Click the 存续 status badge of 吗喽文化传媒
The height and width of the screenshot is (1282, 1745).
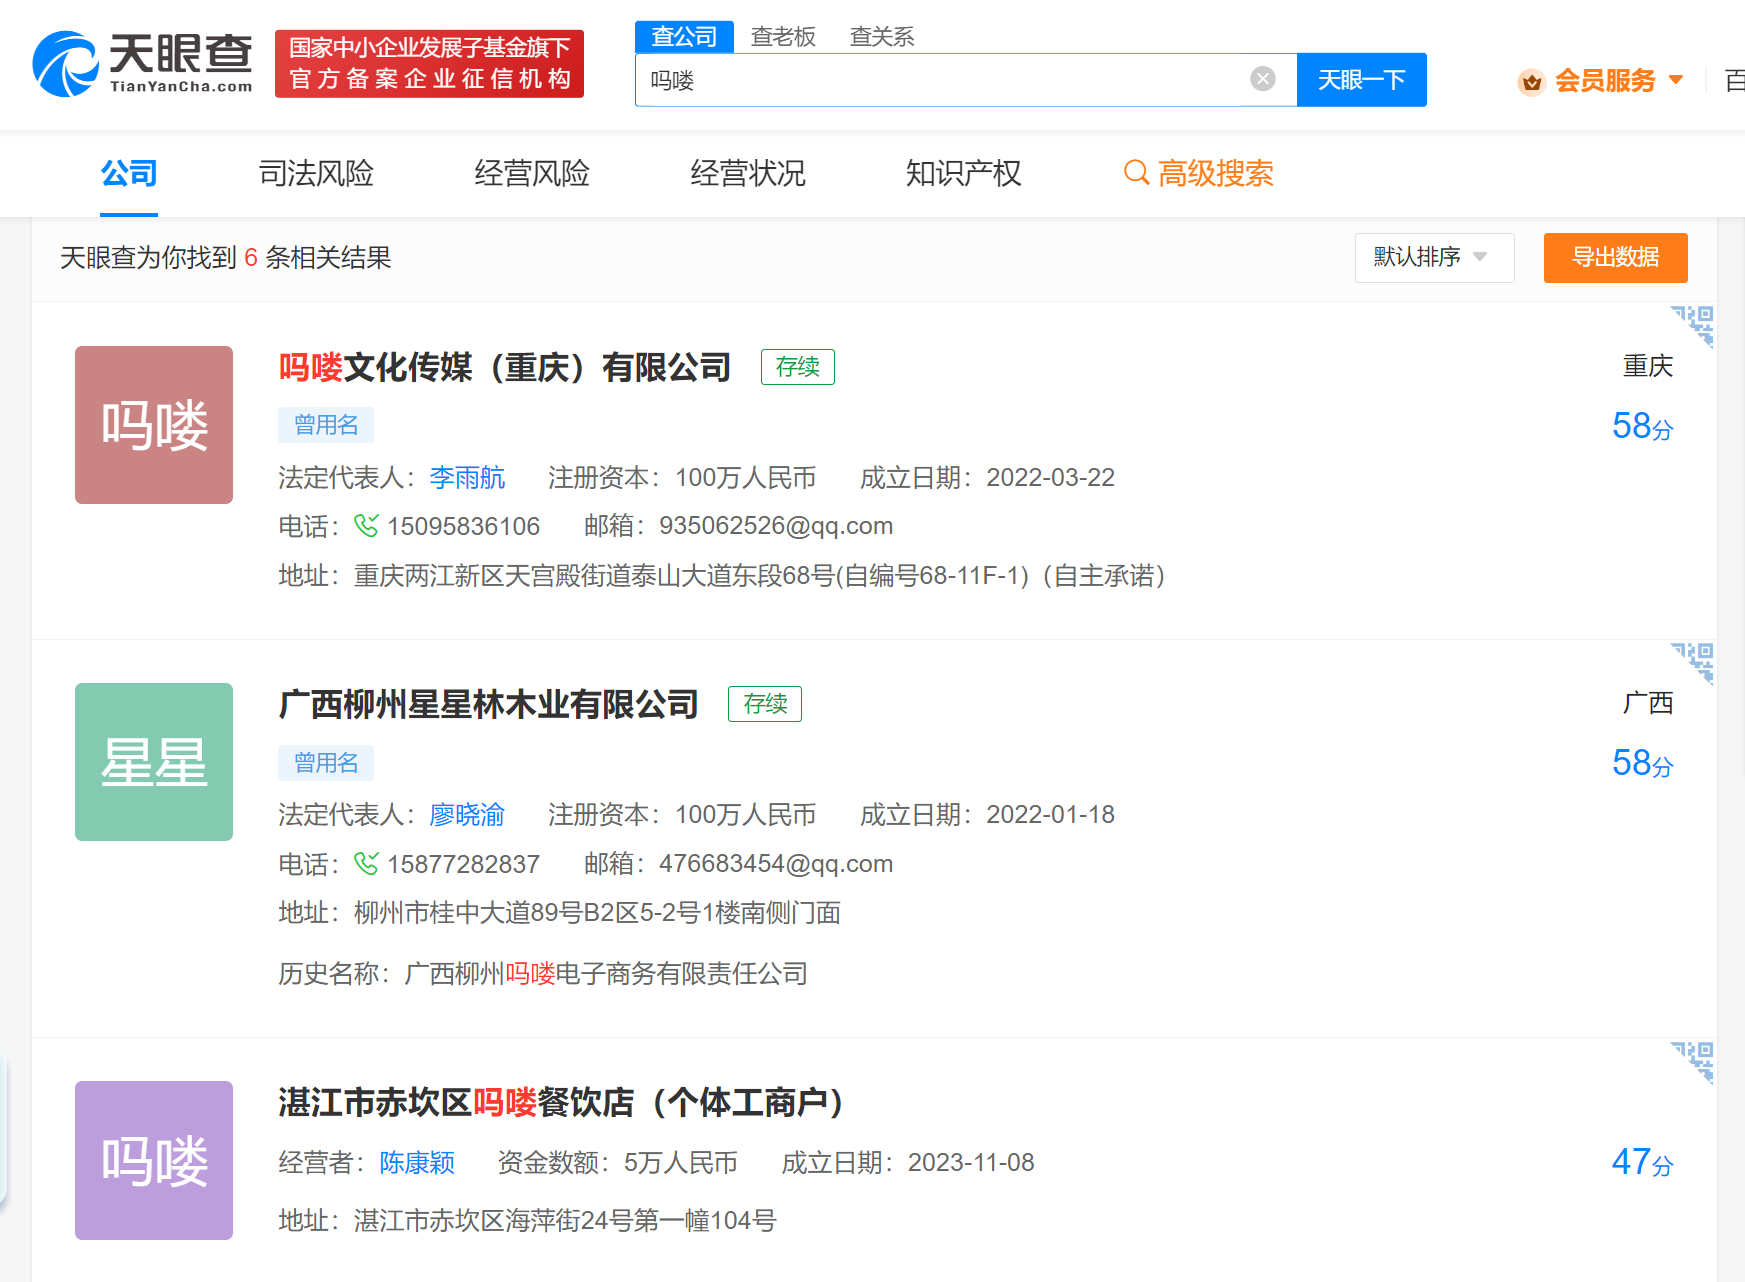tap(798, 367)
